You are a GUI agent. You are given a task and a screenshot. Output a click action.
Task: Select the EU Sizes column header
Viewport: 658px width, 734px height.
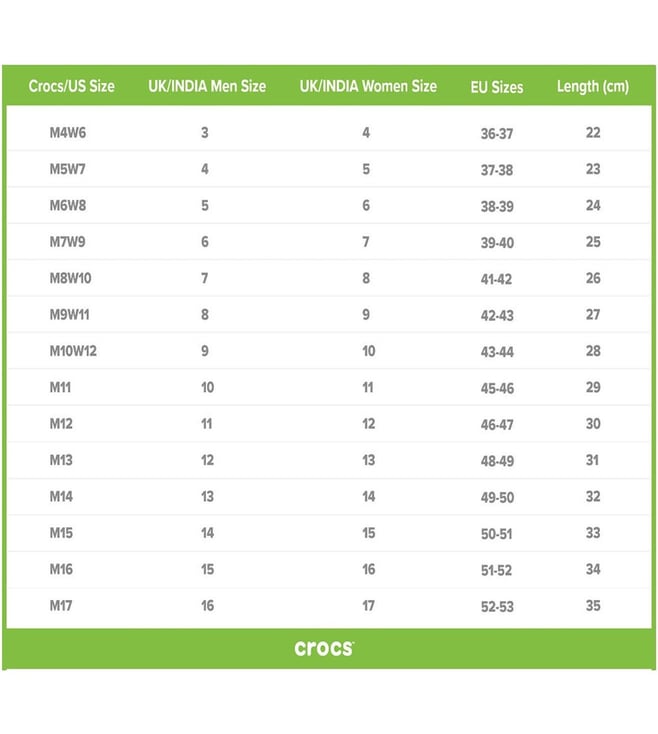click(497, 87)
